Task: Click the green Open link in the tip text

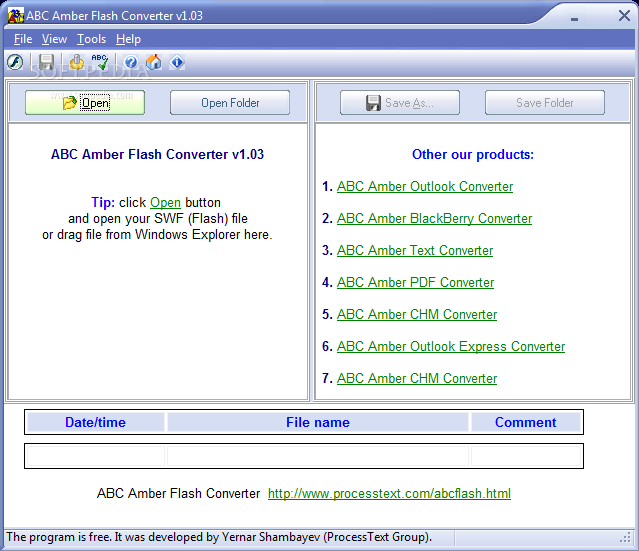Action: click(165, 203)
